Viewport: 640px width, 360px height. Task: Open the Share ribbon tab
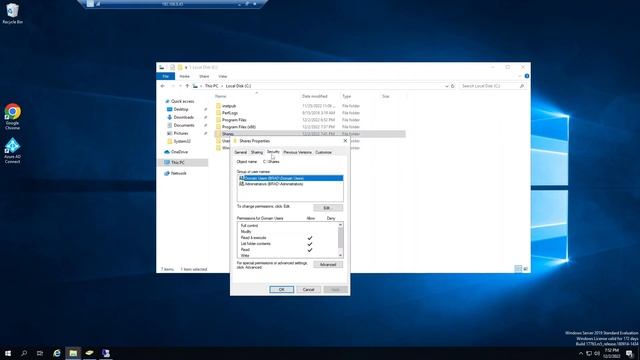[x=204, y=76]
